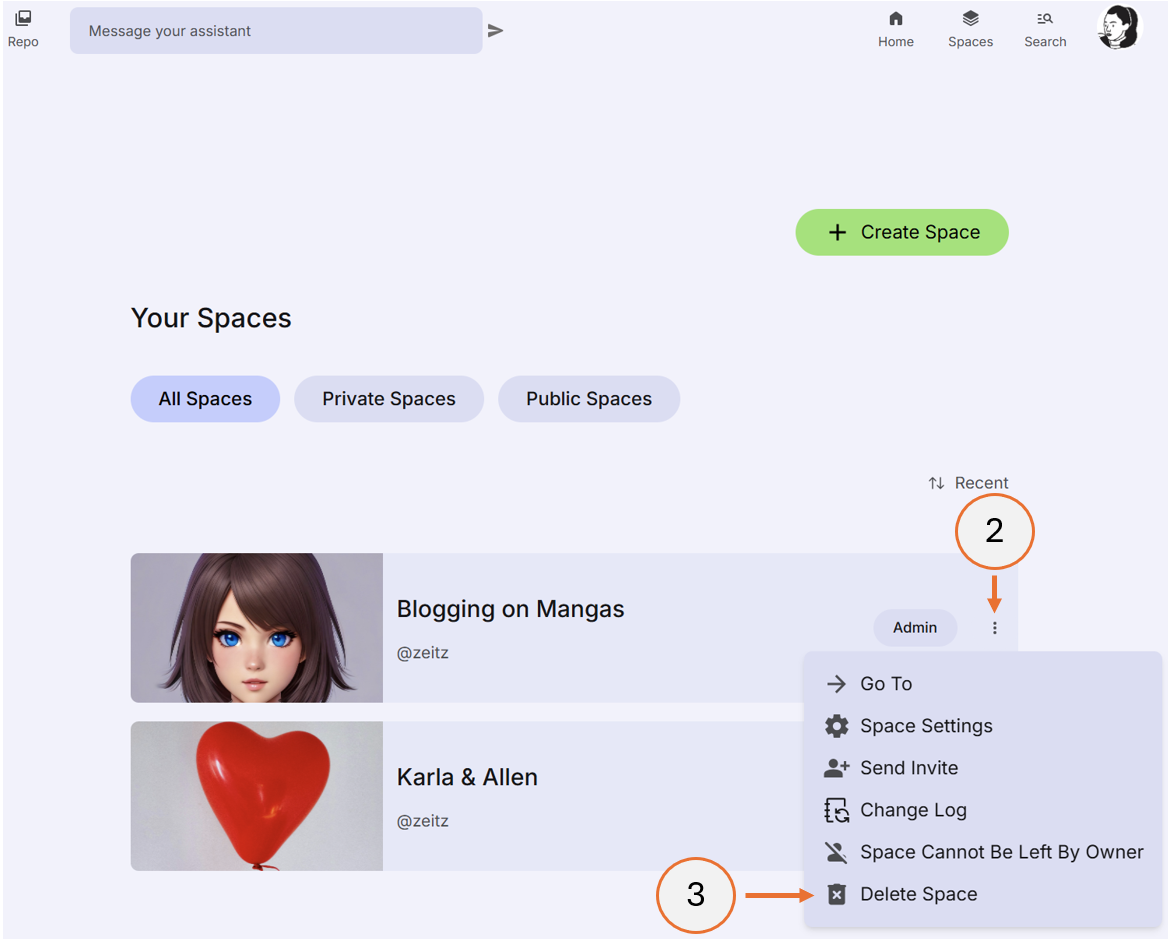Click the send message arrow icon
This screenshot has height=939, width=1168.
tap(496, 31)
